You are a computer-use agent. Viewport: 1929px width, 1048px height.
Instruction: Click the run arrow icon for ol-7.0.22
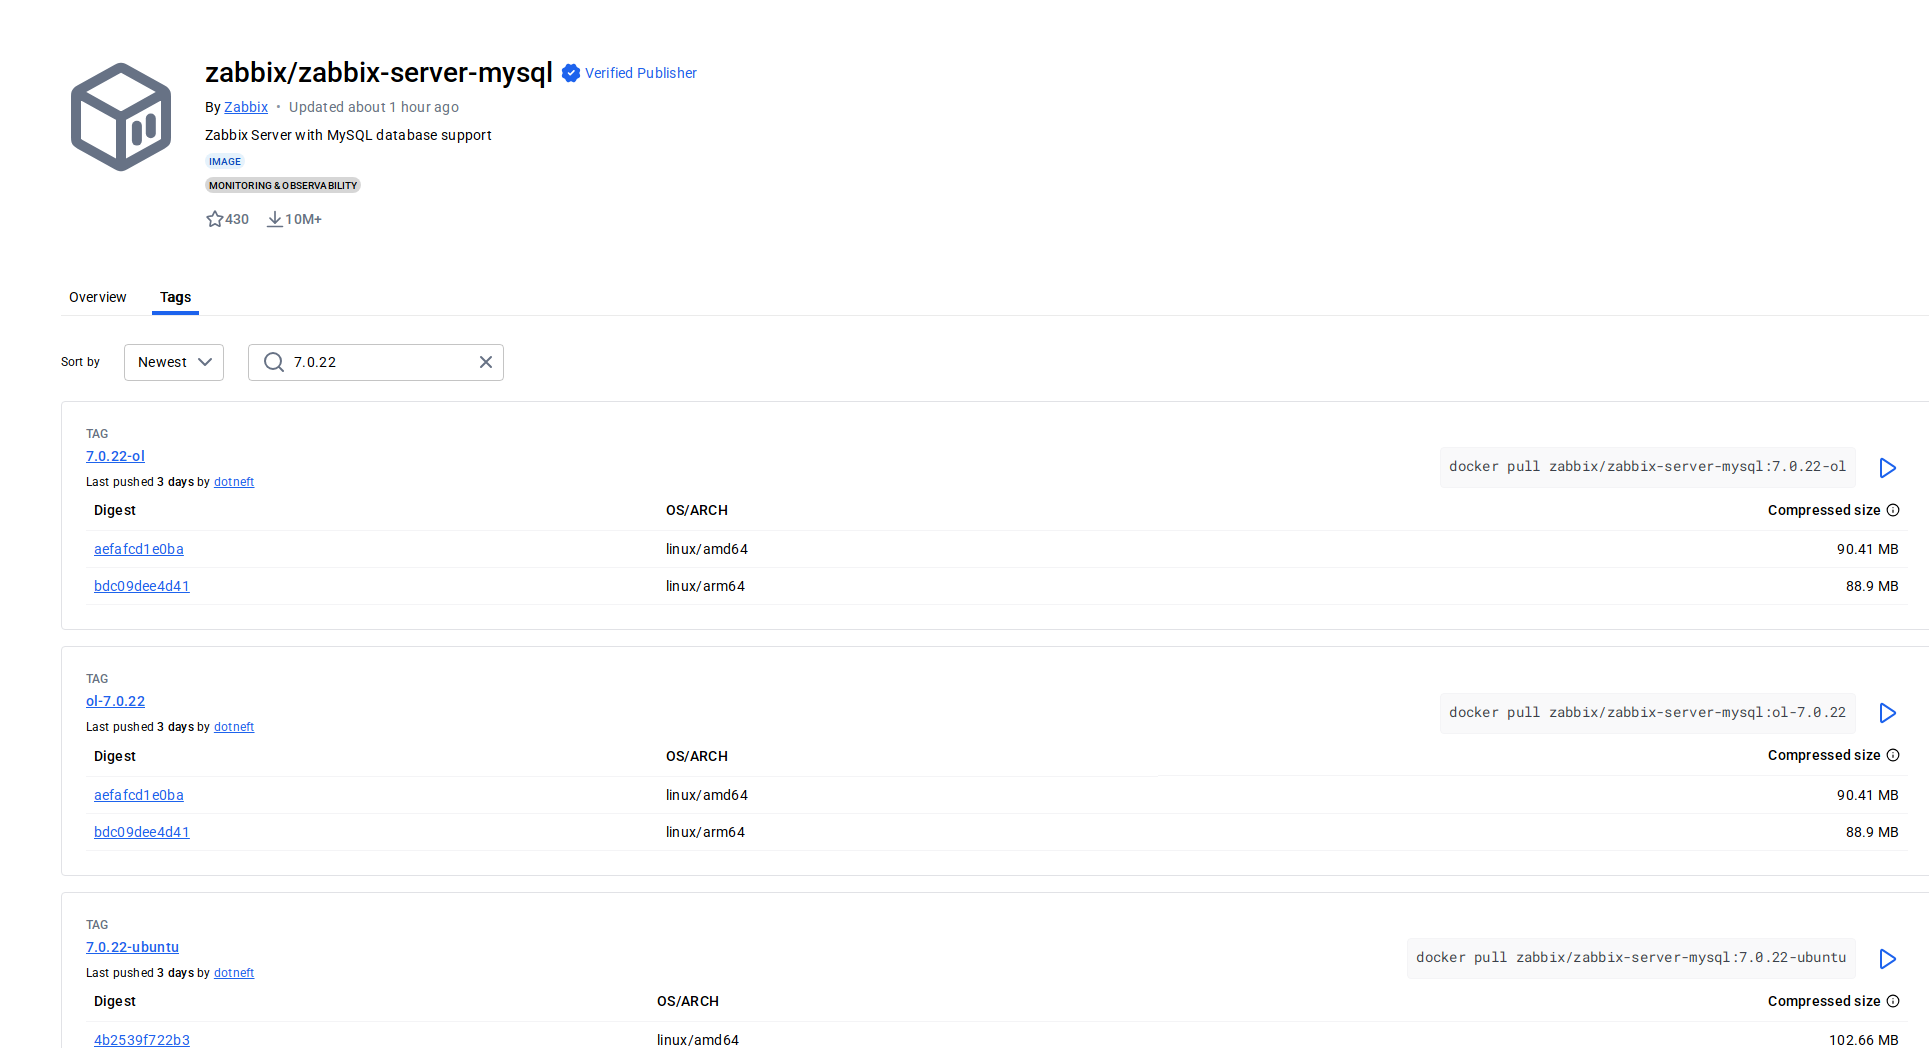tap(1887, 713)
